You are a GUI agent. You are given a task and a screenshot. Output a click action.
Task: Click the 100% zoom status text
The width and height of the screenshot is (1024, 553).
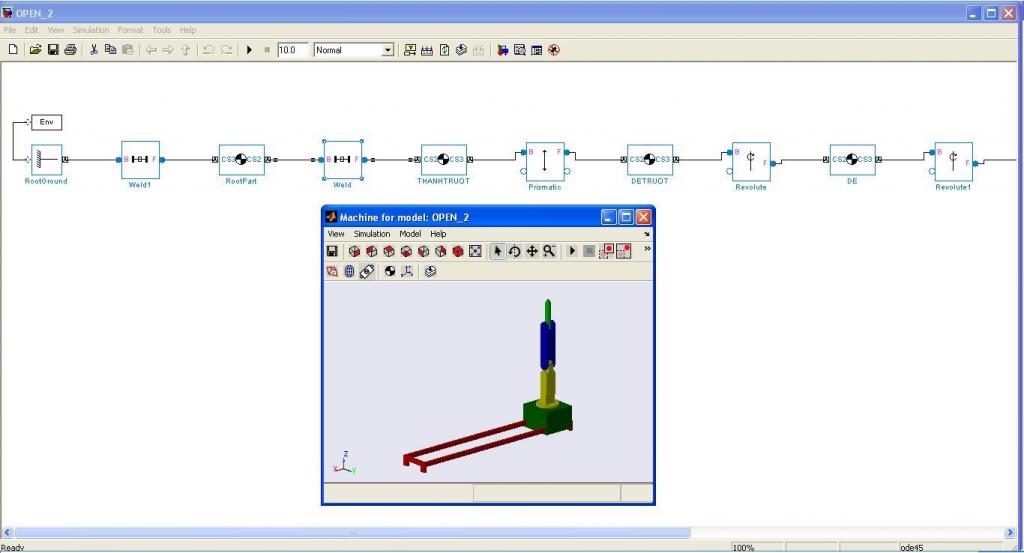[x=743, y=548]
